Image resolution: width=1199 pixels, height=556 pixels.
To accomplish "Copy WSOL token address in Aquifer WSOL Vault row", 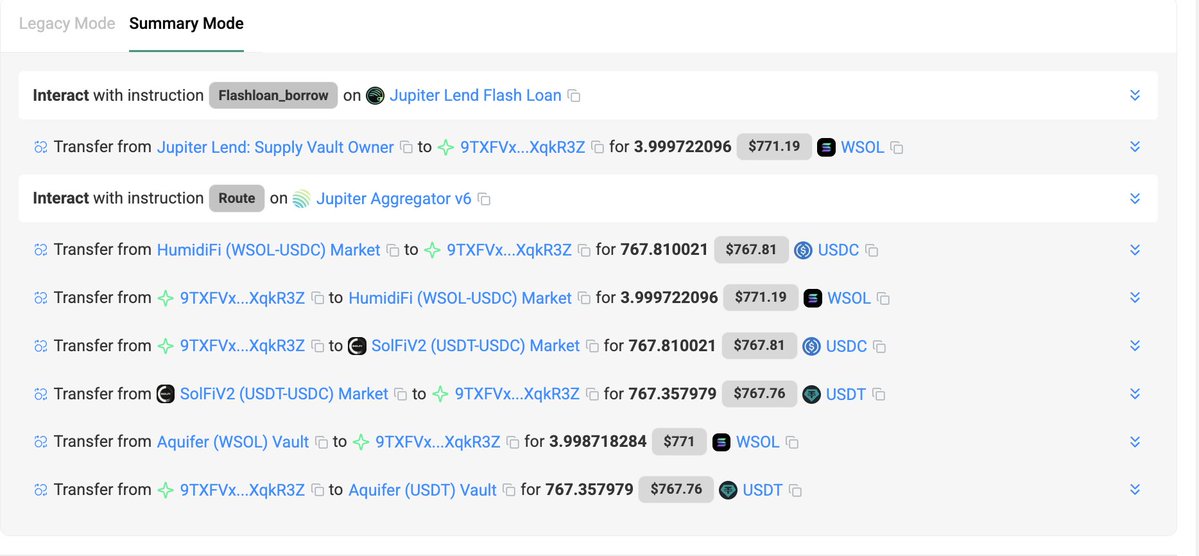I will (x=792, y=443).
